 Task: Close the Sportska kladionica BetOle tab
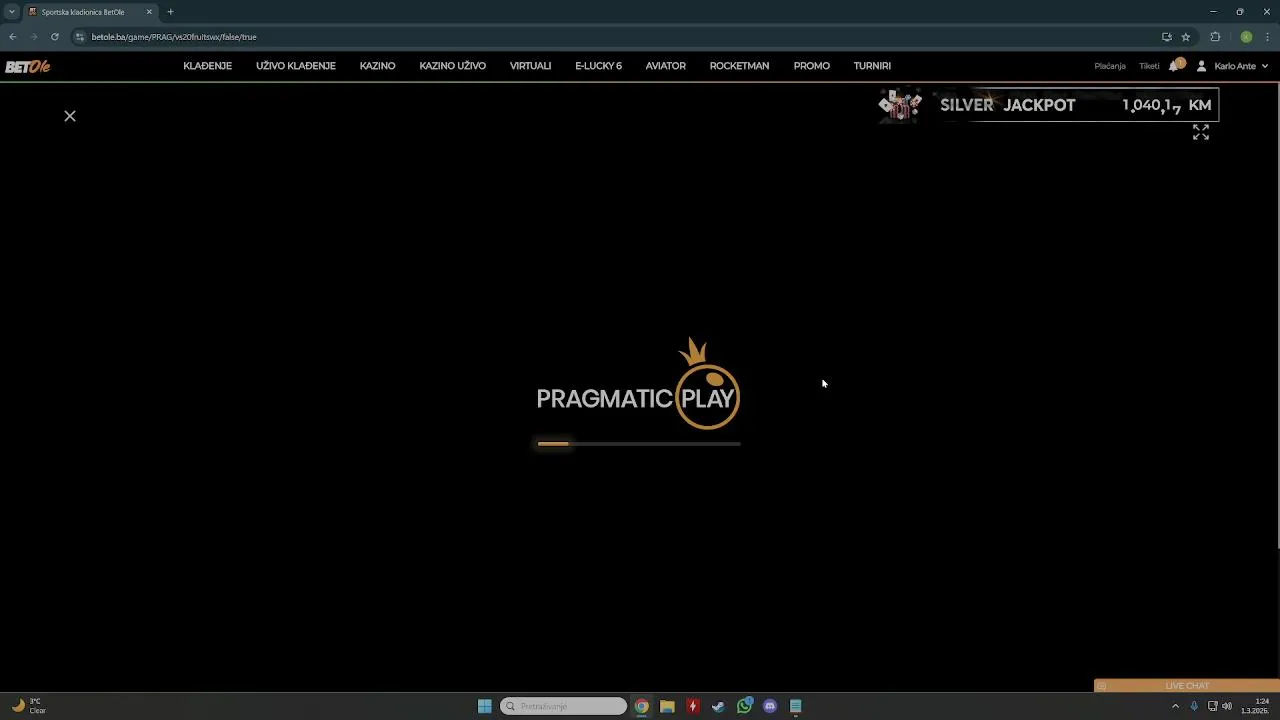149,12
